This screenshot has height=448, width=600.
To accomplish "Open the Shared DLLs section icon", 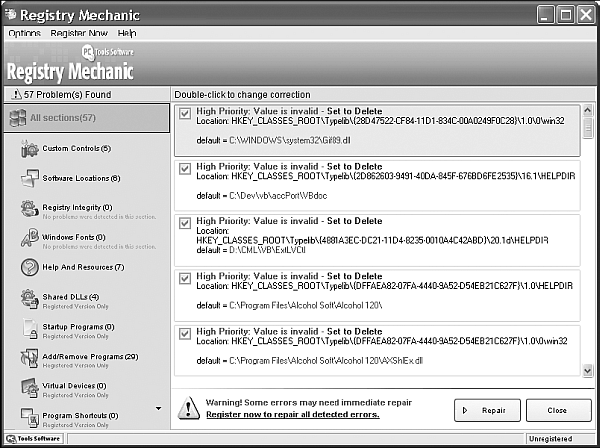I will click(x=27, y=298).
